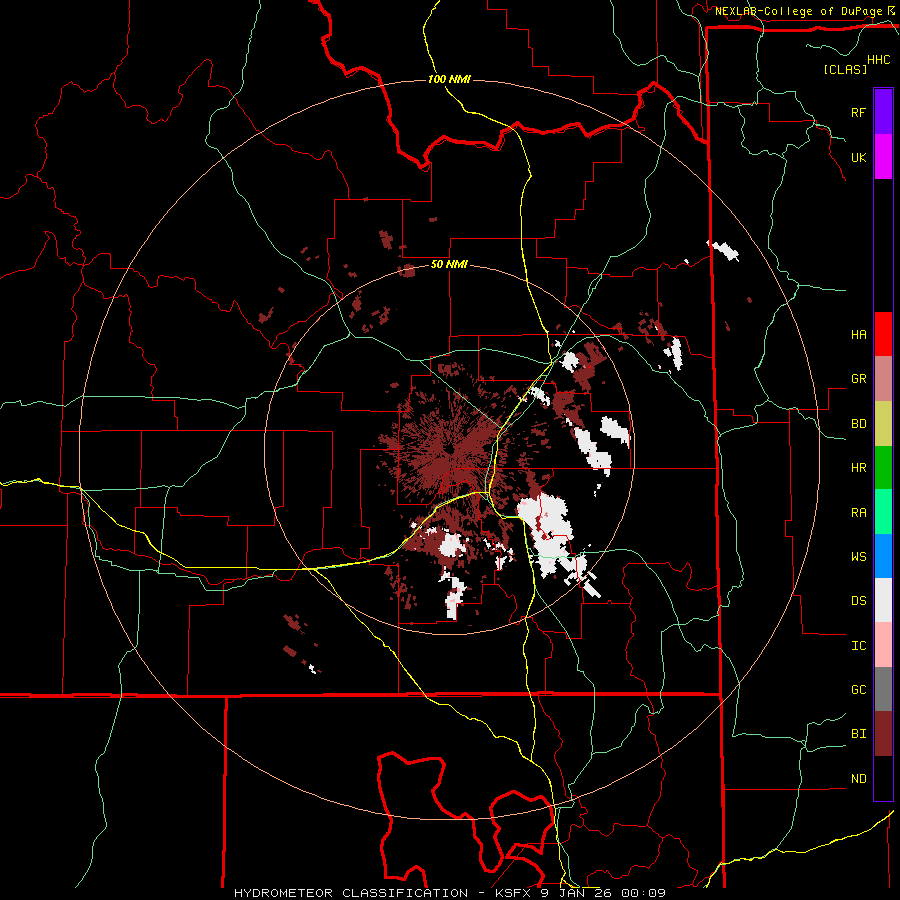The height and width of the screenshot is (900, 900).
Task: Click the BI legend label
Action: [x=858, y=734]
